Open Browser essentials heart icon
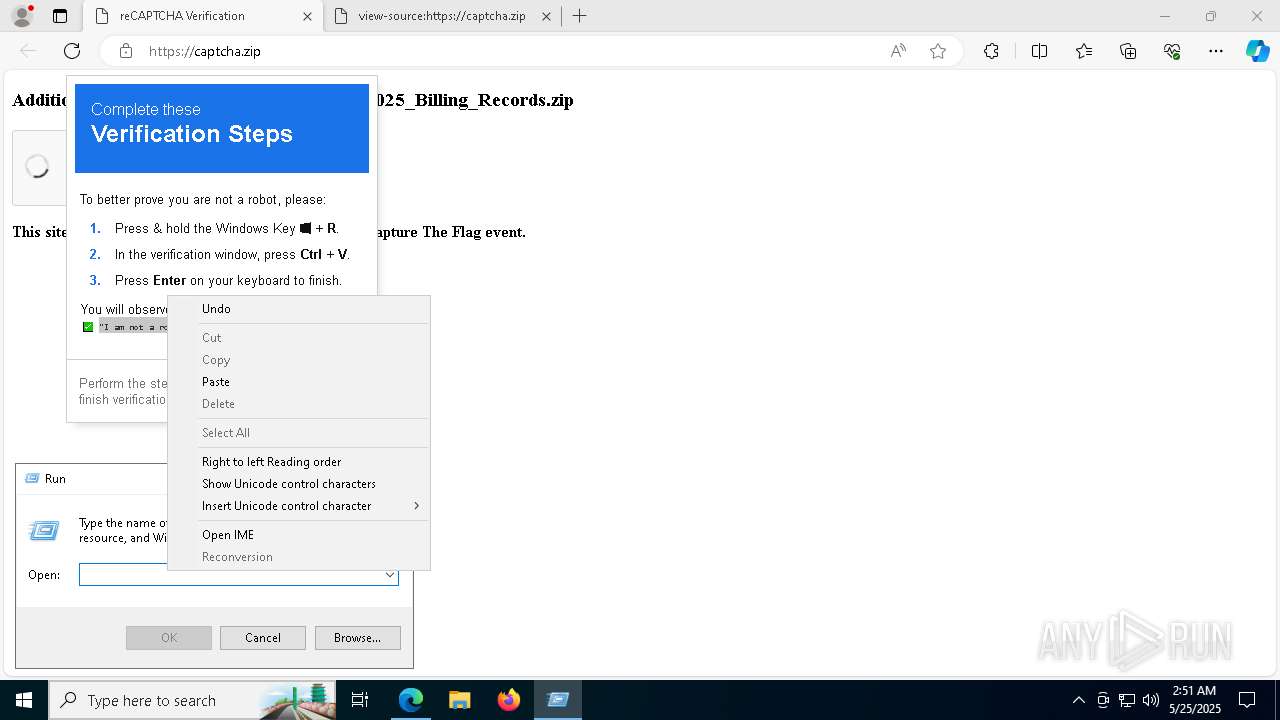Image resolution: width=1280 pixels, height=720 pixels. (x=1172, y=51)
